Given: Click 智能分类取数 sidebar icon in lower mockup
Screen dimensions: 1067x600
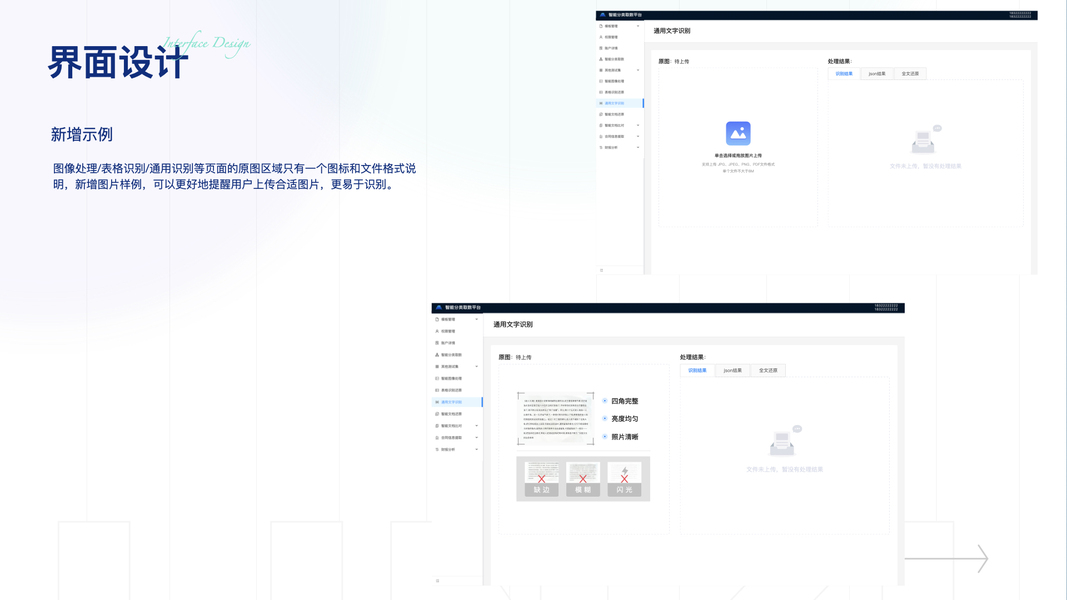Looking at the screenshot, I should tap(437, 354).
